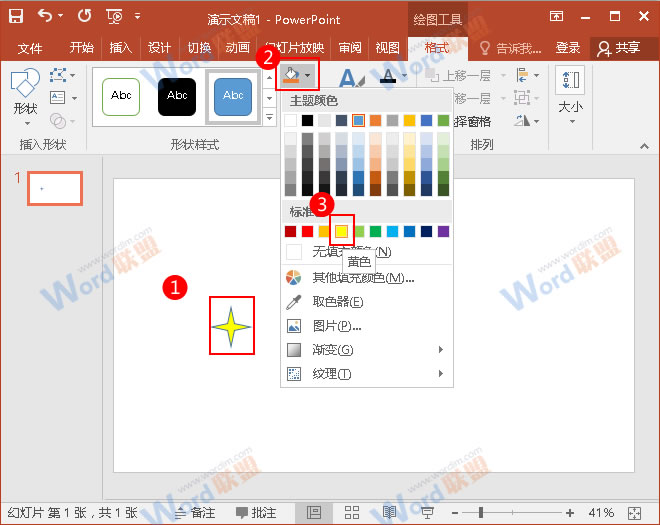This screenshot has height=525, width=660.
Task: Pick the yellow standard color swatch
Action: pos(341,231)
